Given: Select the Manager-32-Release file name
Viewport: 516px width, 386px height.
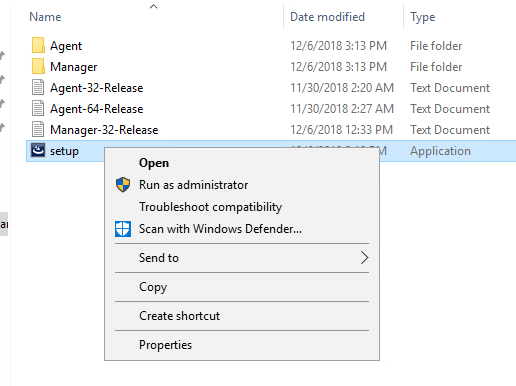Looking at the screenshot, I should point(104,130).
